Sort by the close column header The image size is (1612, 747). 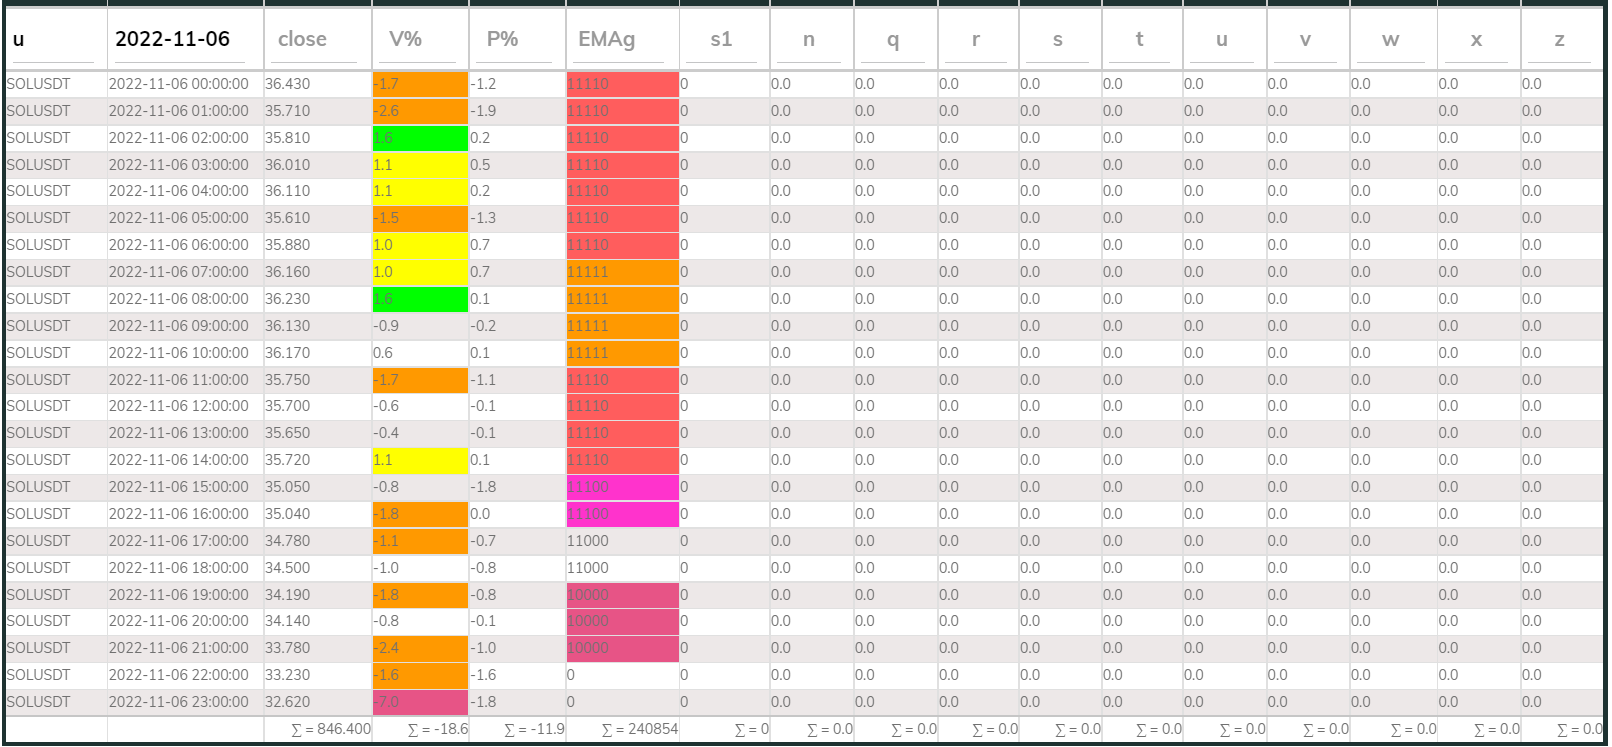point(302,40)
